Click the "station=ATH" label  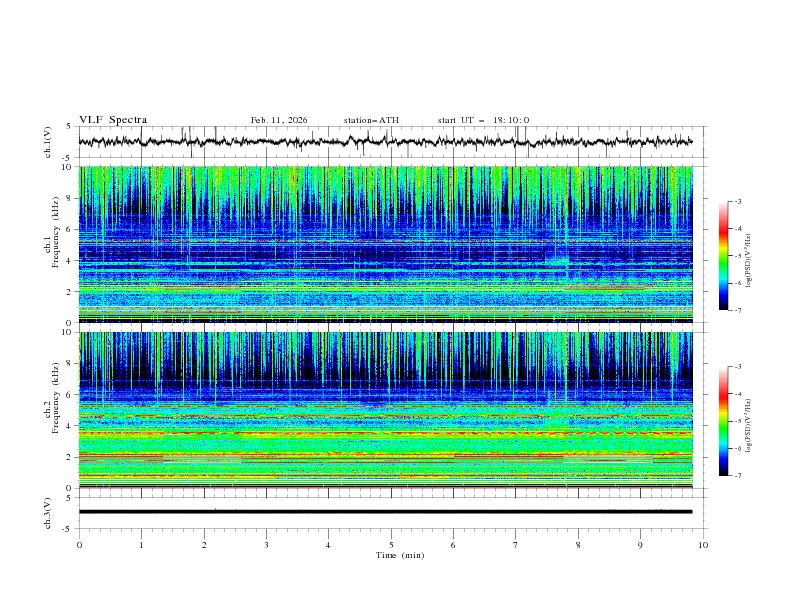point(371,120)
